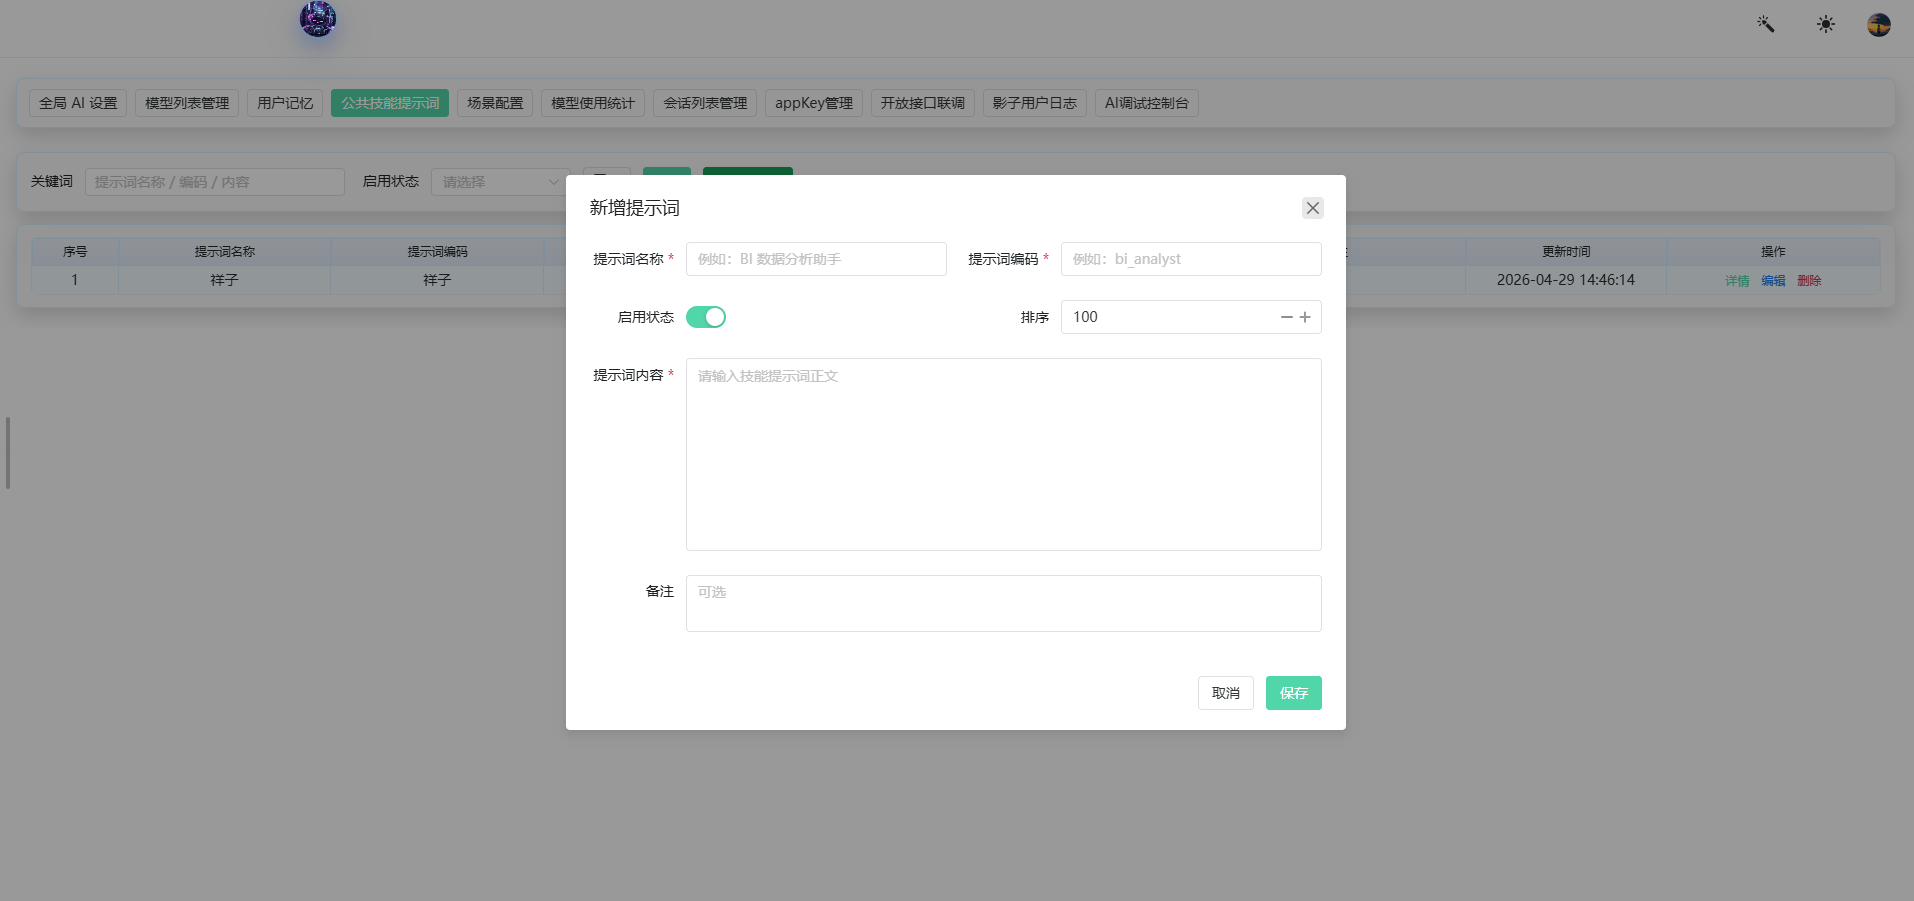Click the 详情 link in row 1

1737,281
